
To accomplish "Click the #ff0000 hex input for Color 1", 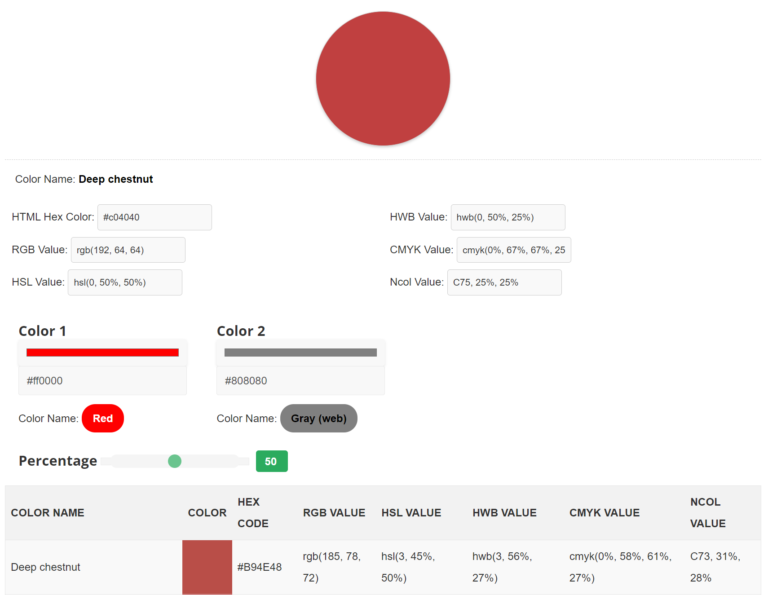I will pos(102,381).
